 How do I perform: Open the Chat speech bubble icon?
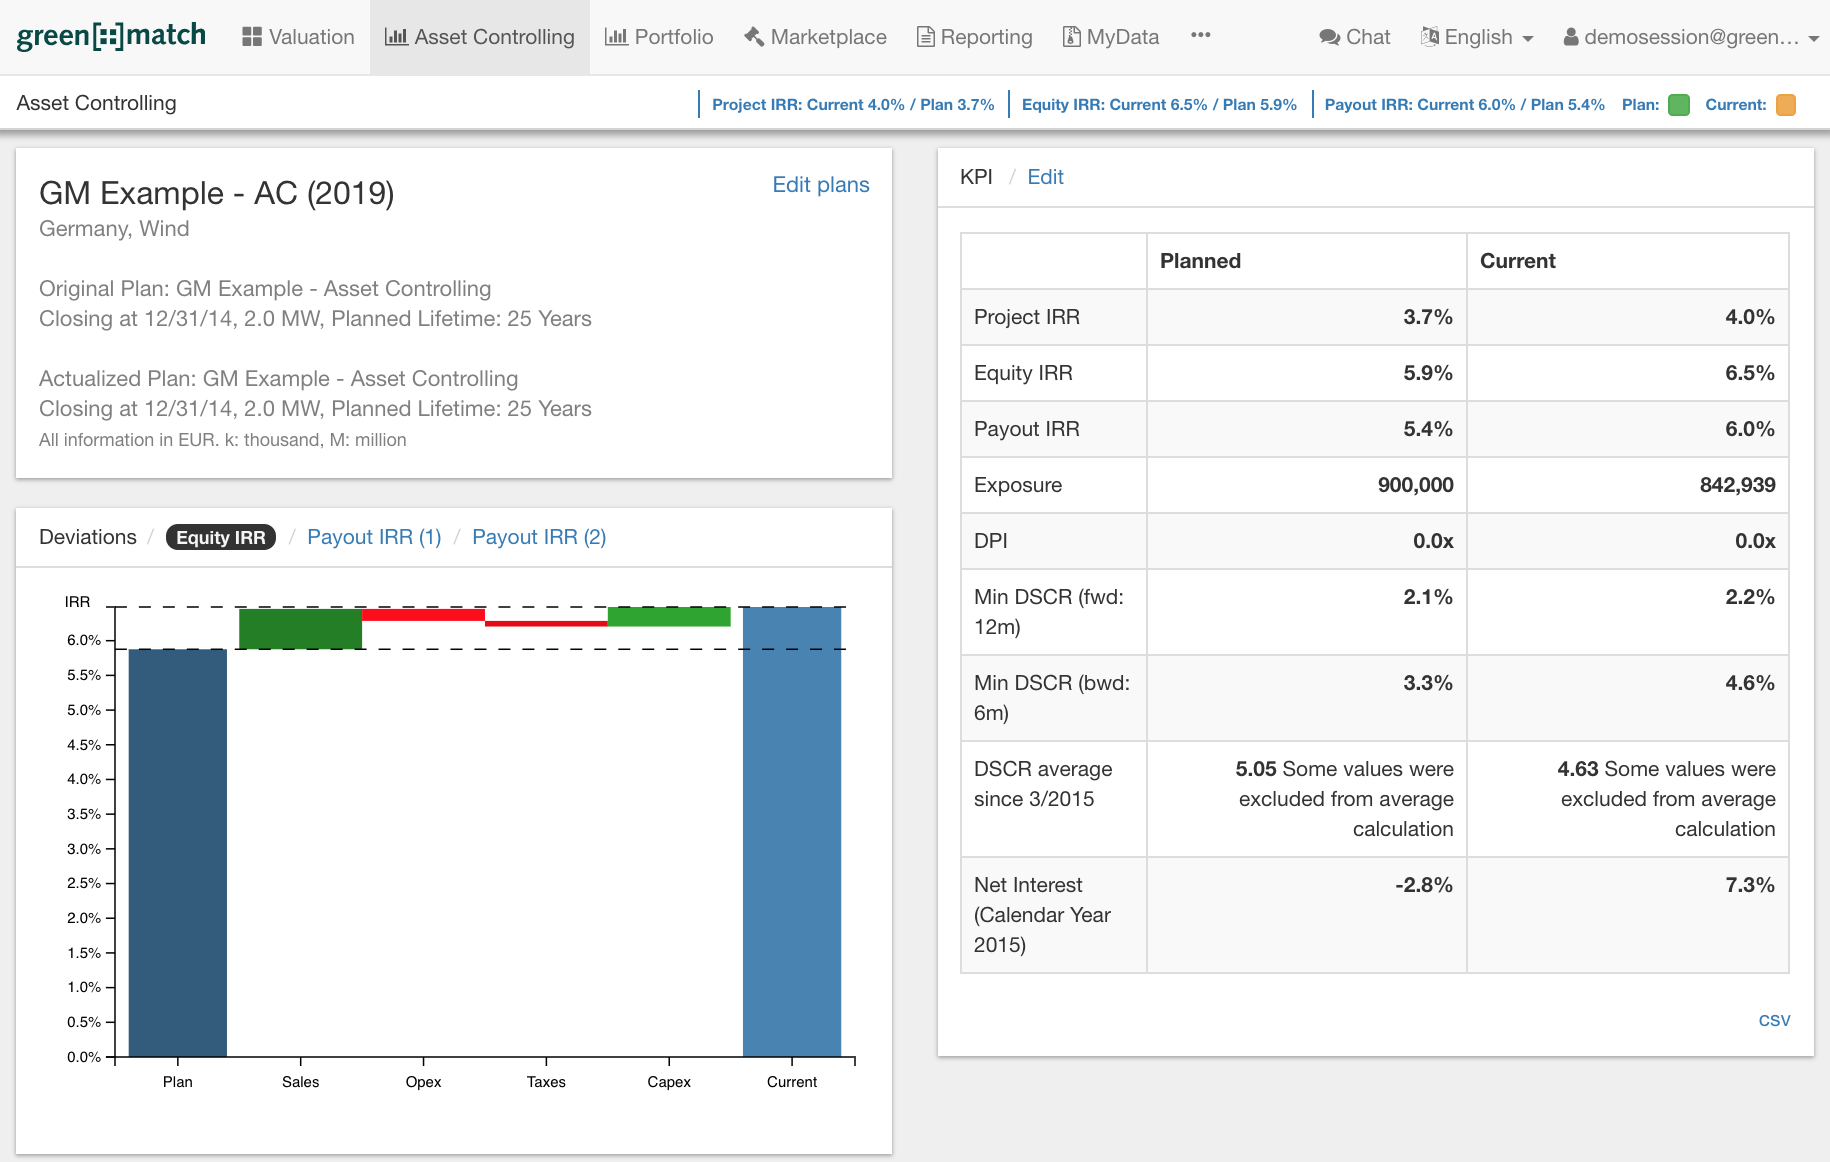1329,37
